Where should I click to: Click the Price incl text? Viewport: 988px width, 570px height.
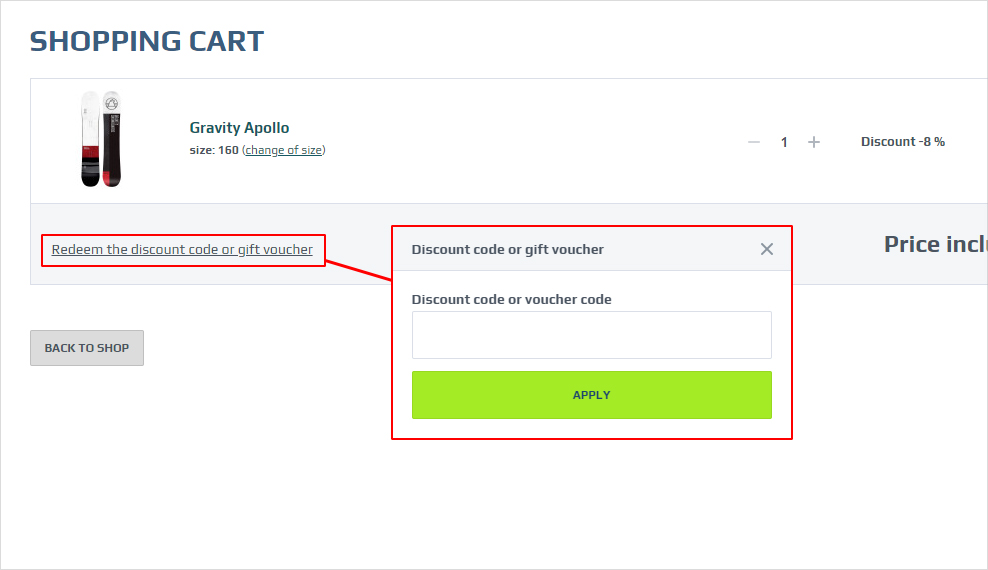coord(936,244)
